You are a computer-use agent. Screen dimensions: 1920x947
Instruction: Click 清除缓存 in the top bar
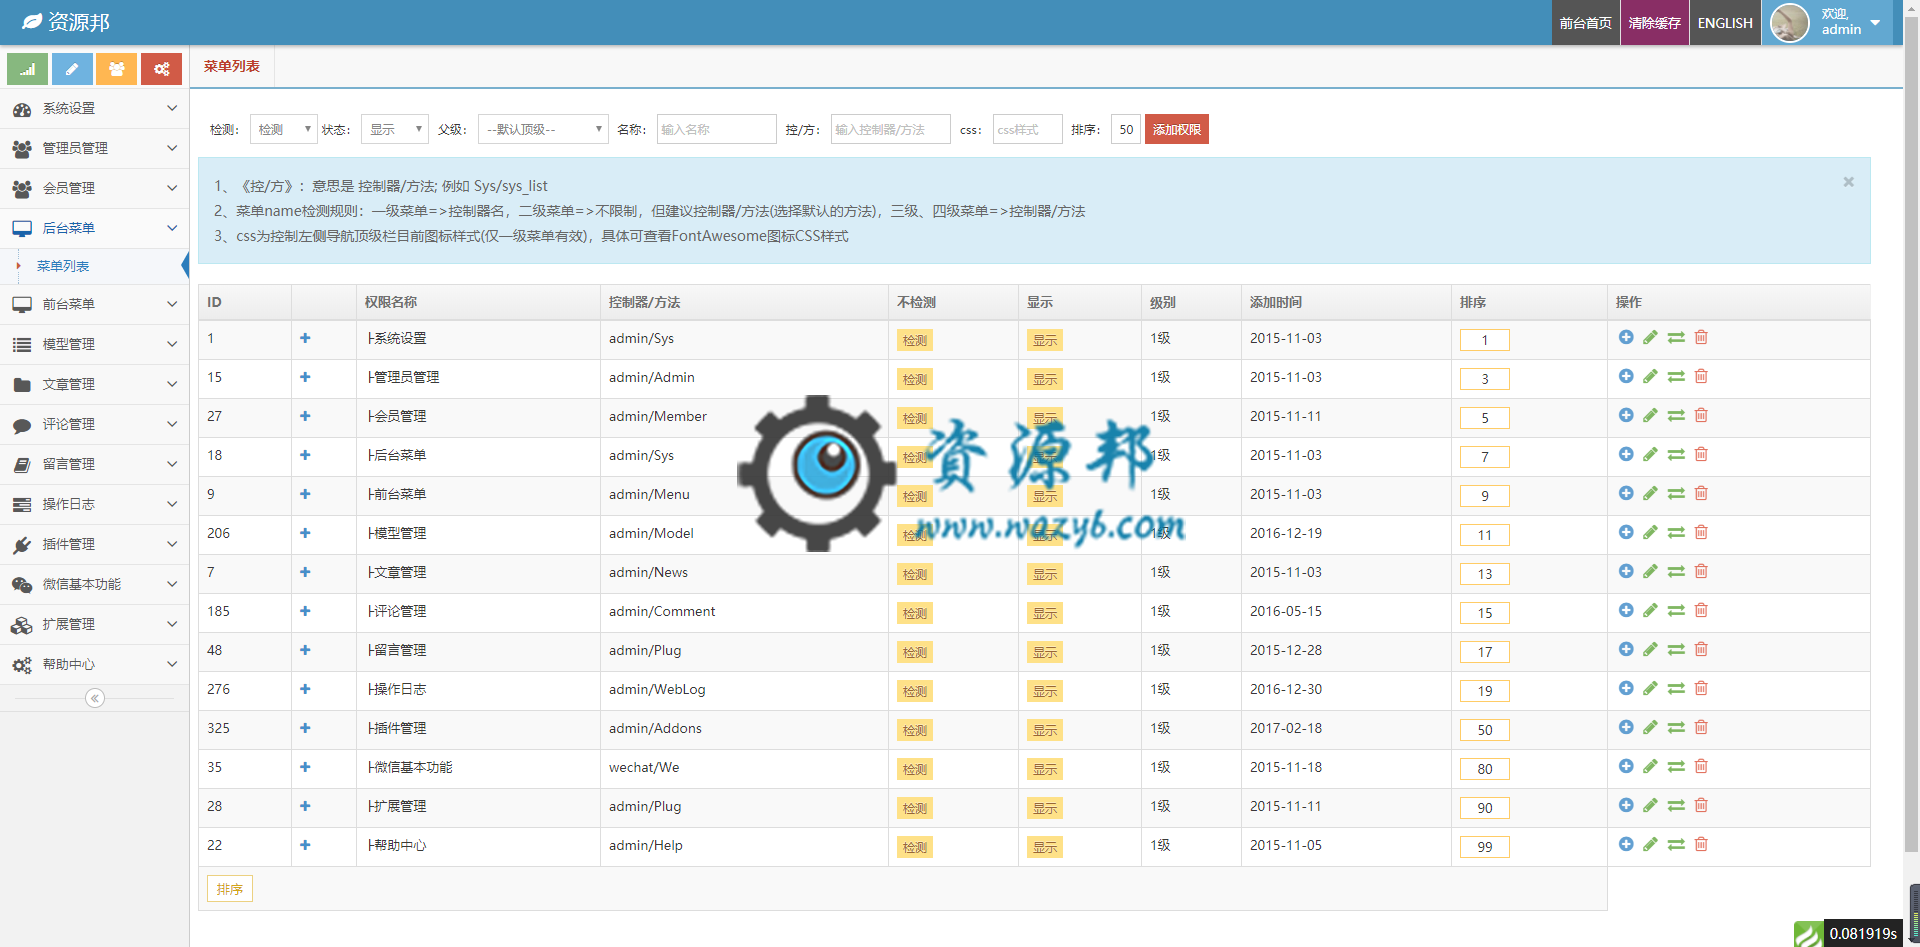(x=1655, y=22)
